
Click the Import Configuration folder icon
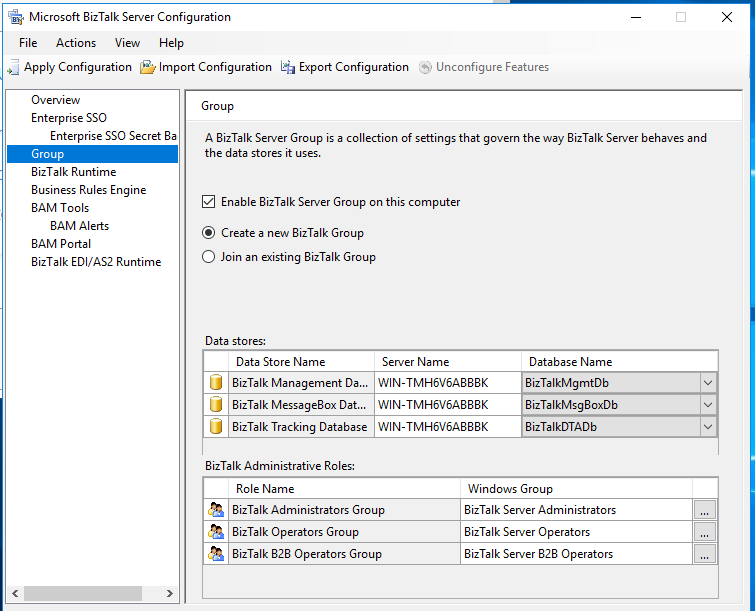[147, 67]
